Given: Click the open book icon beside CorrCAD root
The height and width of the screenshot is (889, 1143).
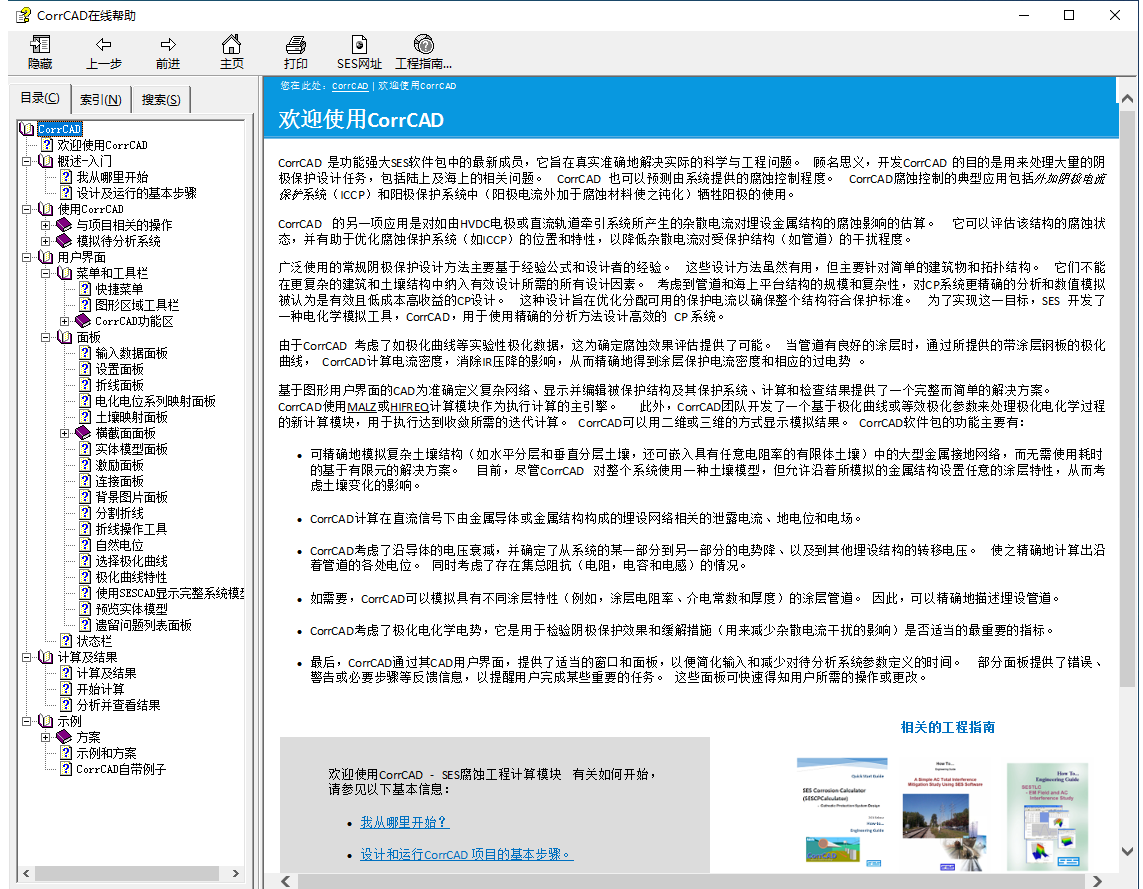Looking at the screenshot, I should 27,129.
